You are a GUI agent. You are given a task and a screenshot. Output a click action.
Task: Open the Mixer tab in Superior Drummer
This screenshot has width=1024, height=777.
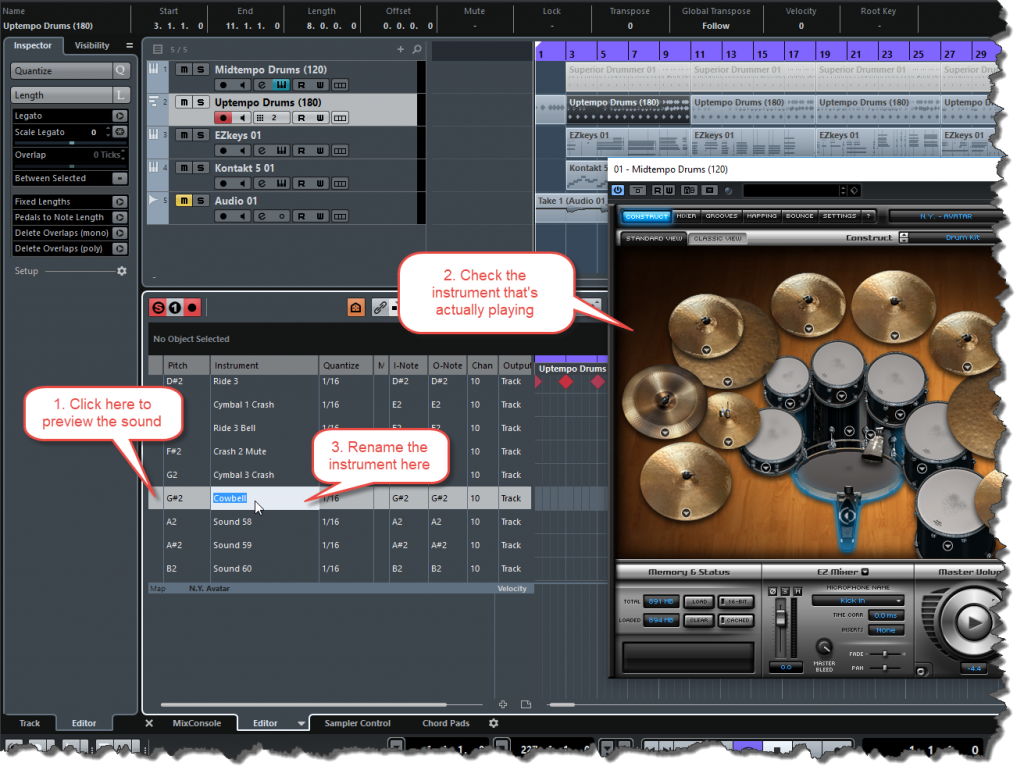pyautogui.click(x=686, y=216)
